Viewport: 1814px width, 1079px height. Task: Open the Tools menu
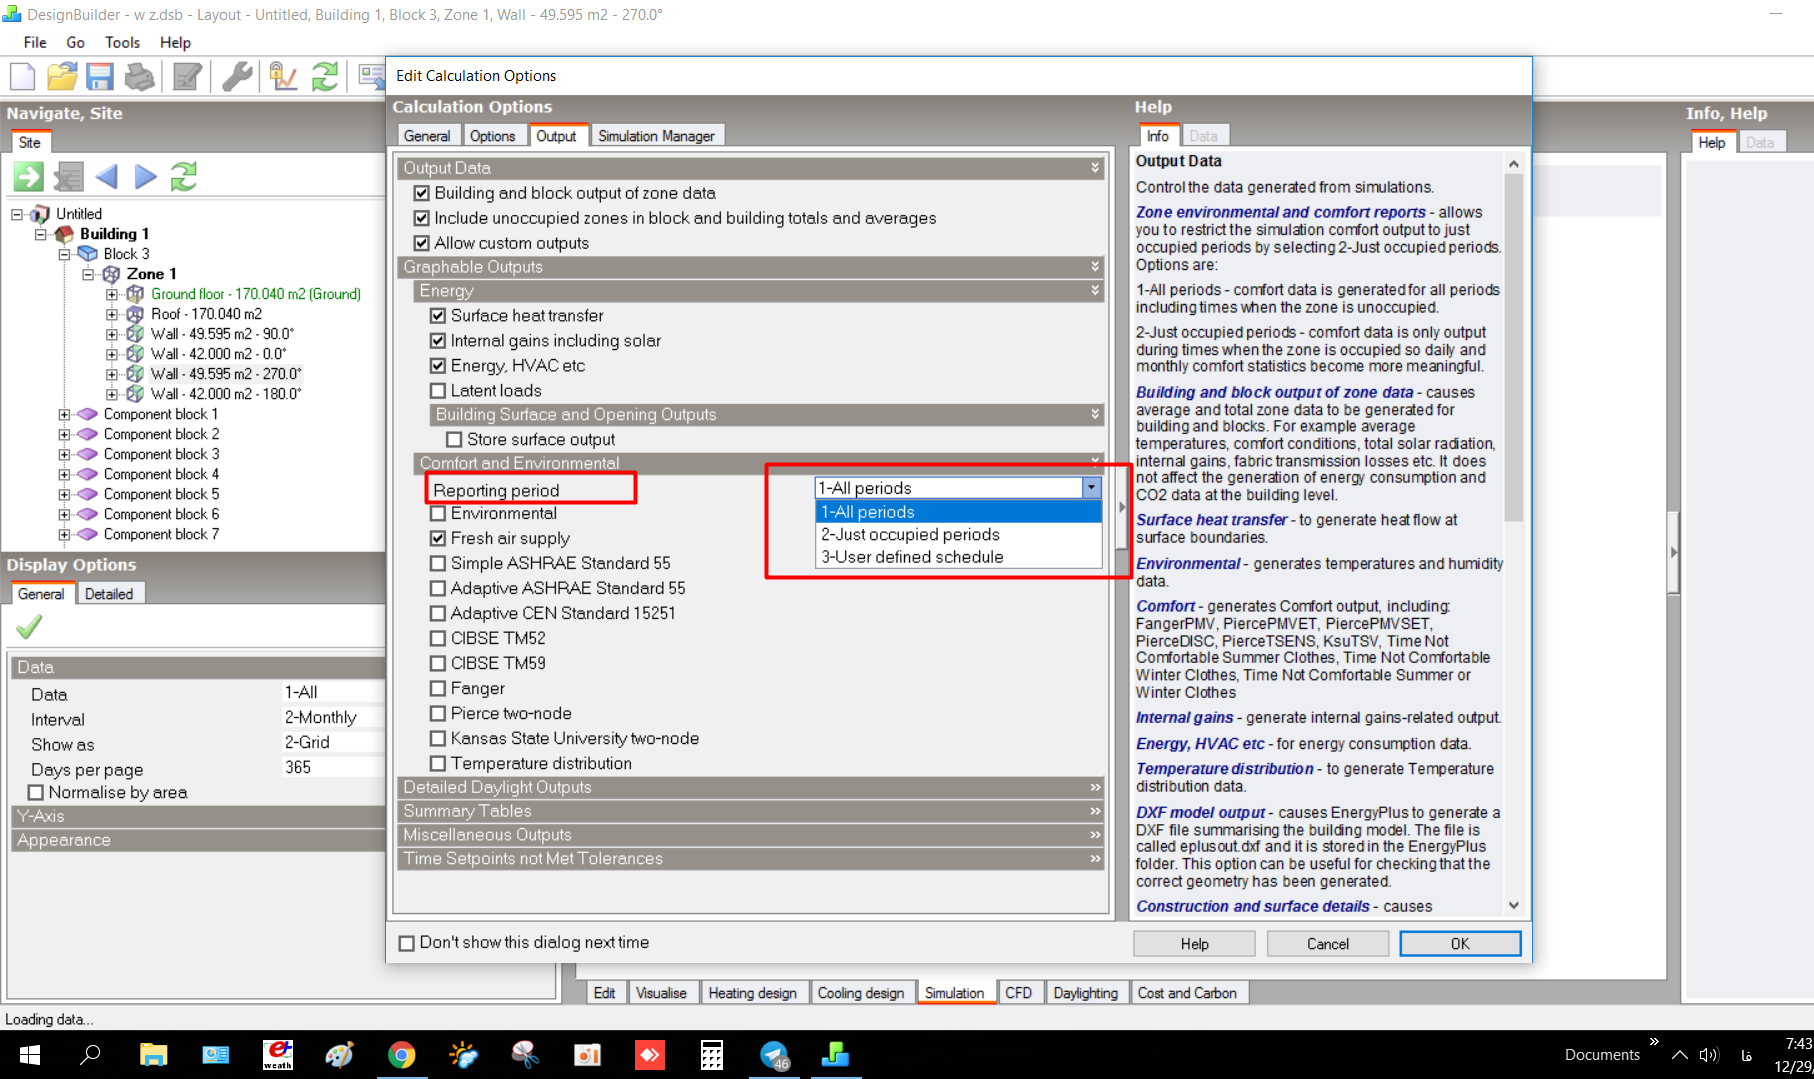click(122, 42)
